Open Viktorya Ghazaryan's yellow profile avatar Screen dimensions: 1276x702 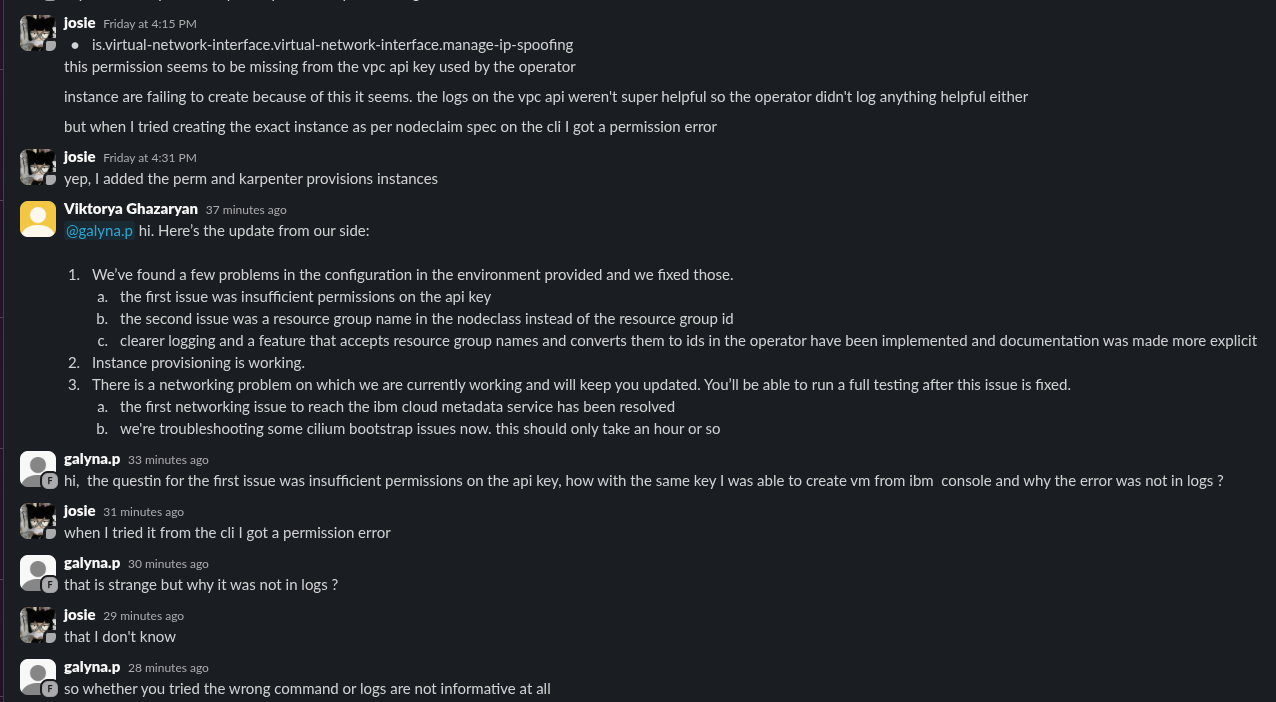pos(37,219)
